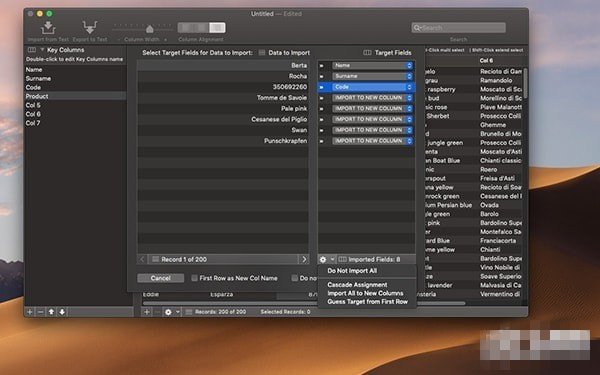Click the Cancel button
This screenshot has height=375, width=600.
[161, 278]
